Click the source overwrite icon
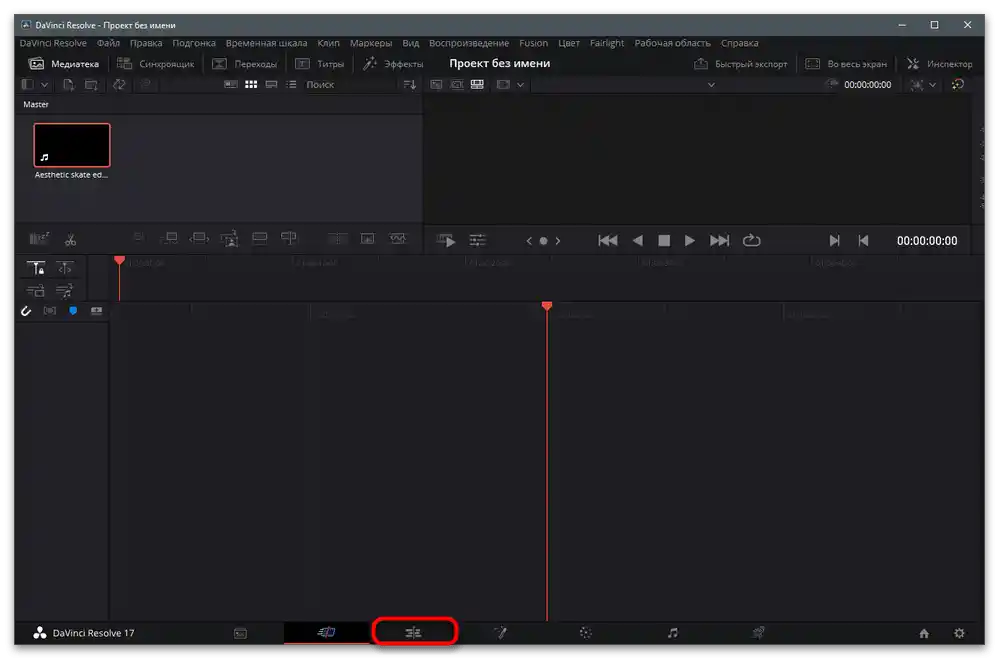Image resolution: width=999 pixels, height=659 pixels. [289, 238]
